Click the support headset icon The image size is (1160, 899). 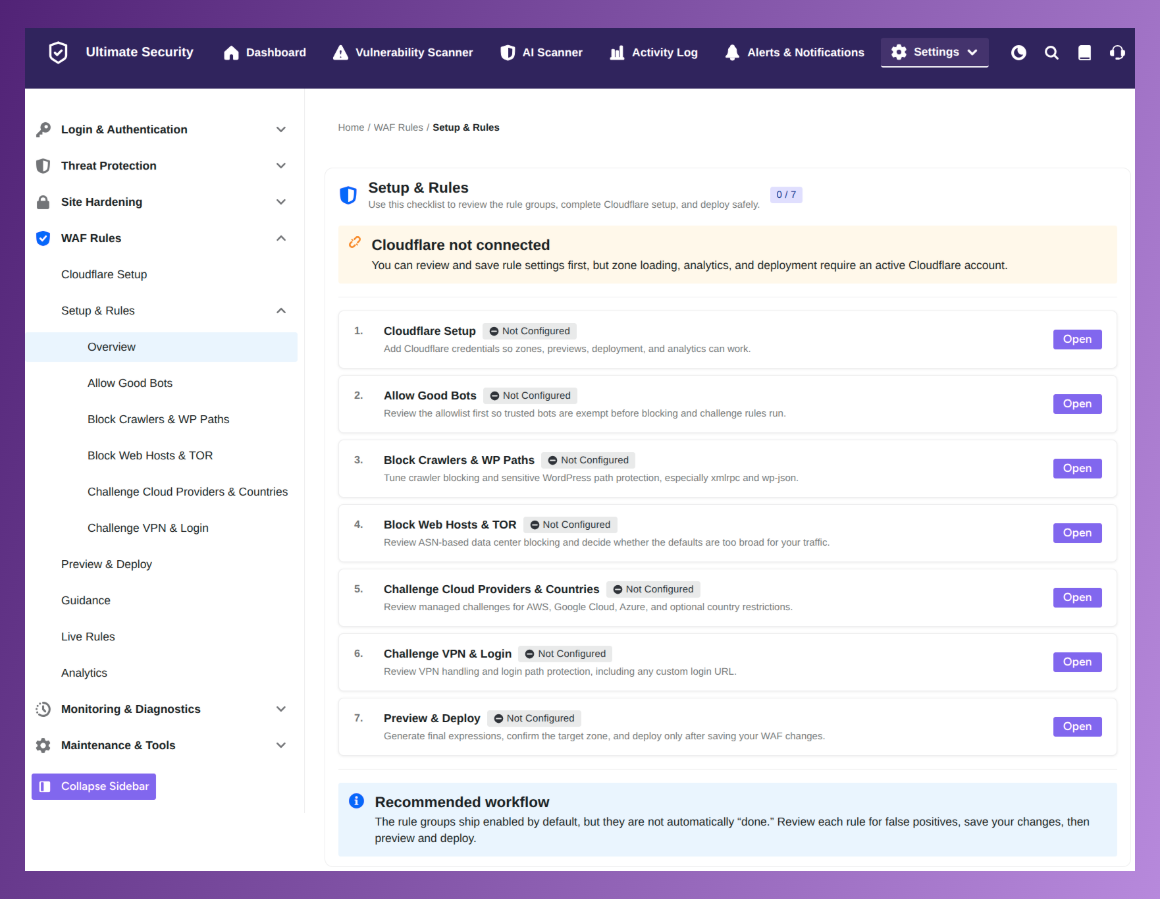1117,53
